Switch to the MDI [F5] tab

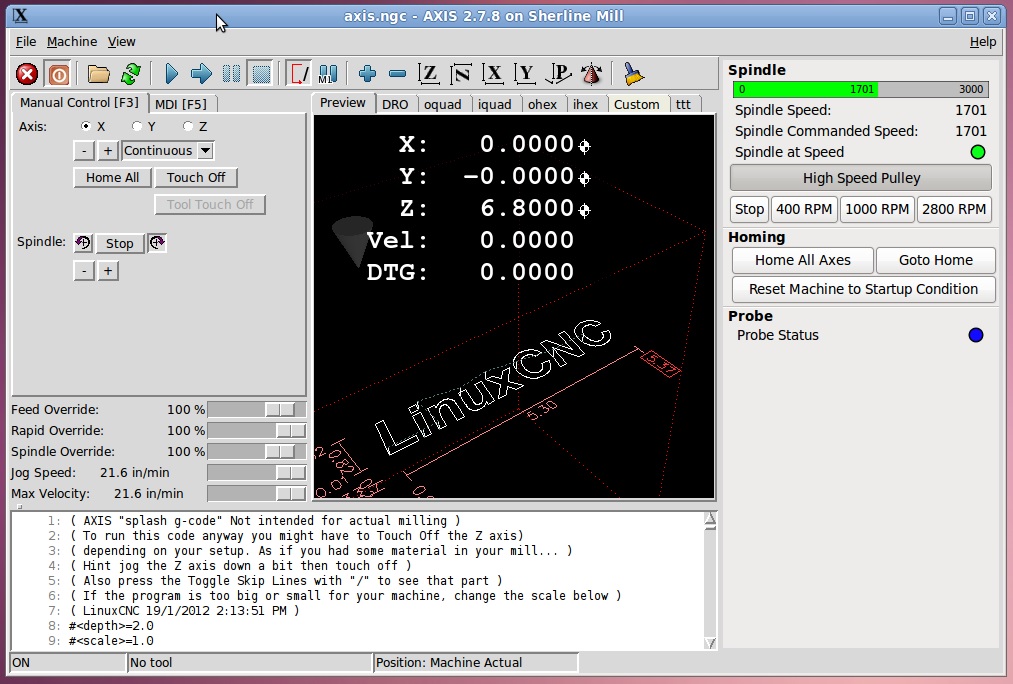(181, 104)
